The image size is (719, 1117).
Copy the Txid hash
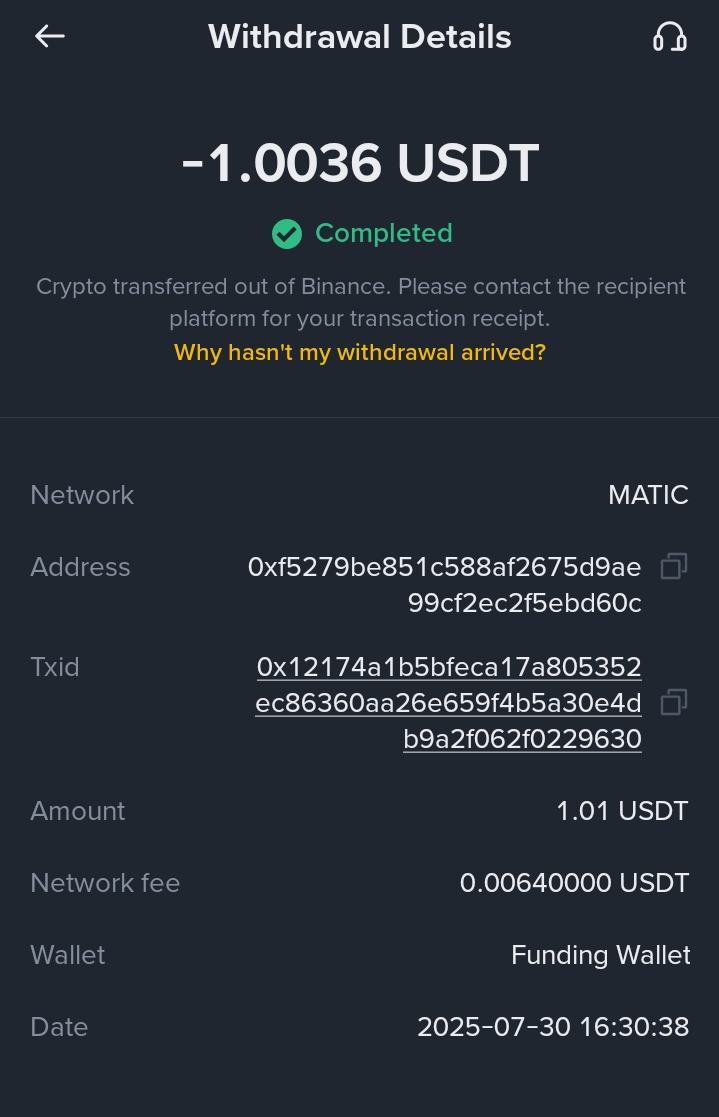[x=674, y=702]
